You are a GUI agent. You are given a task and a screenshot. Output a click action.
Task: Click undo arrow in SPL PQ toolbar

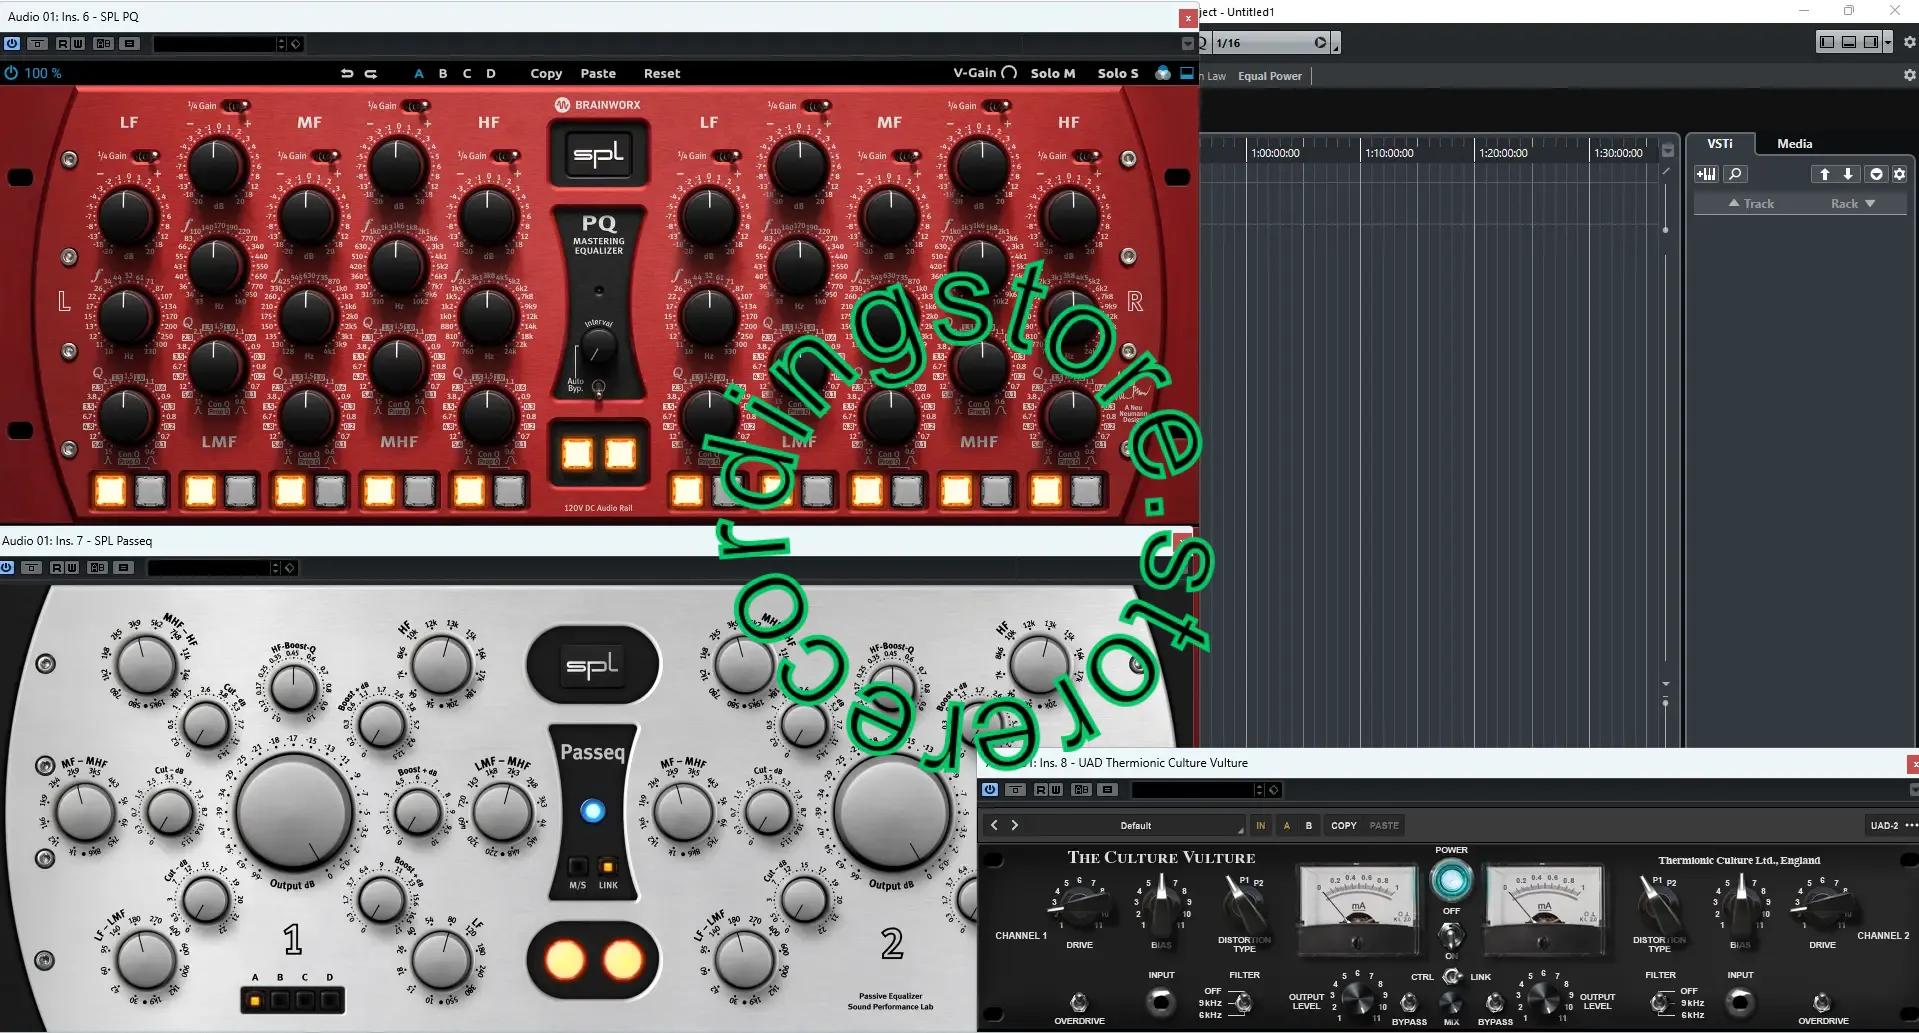point(347,74)
